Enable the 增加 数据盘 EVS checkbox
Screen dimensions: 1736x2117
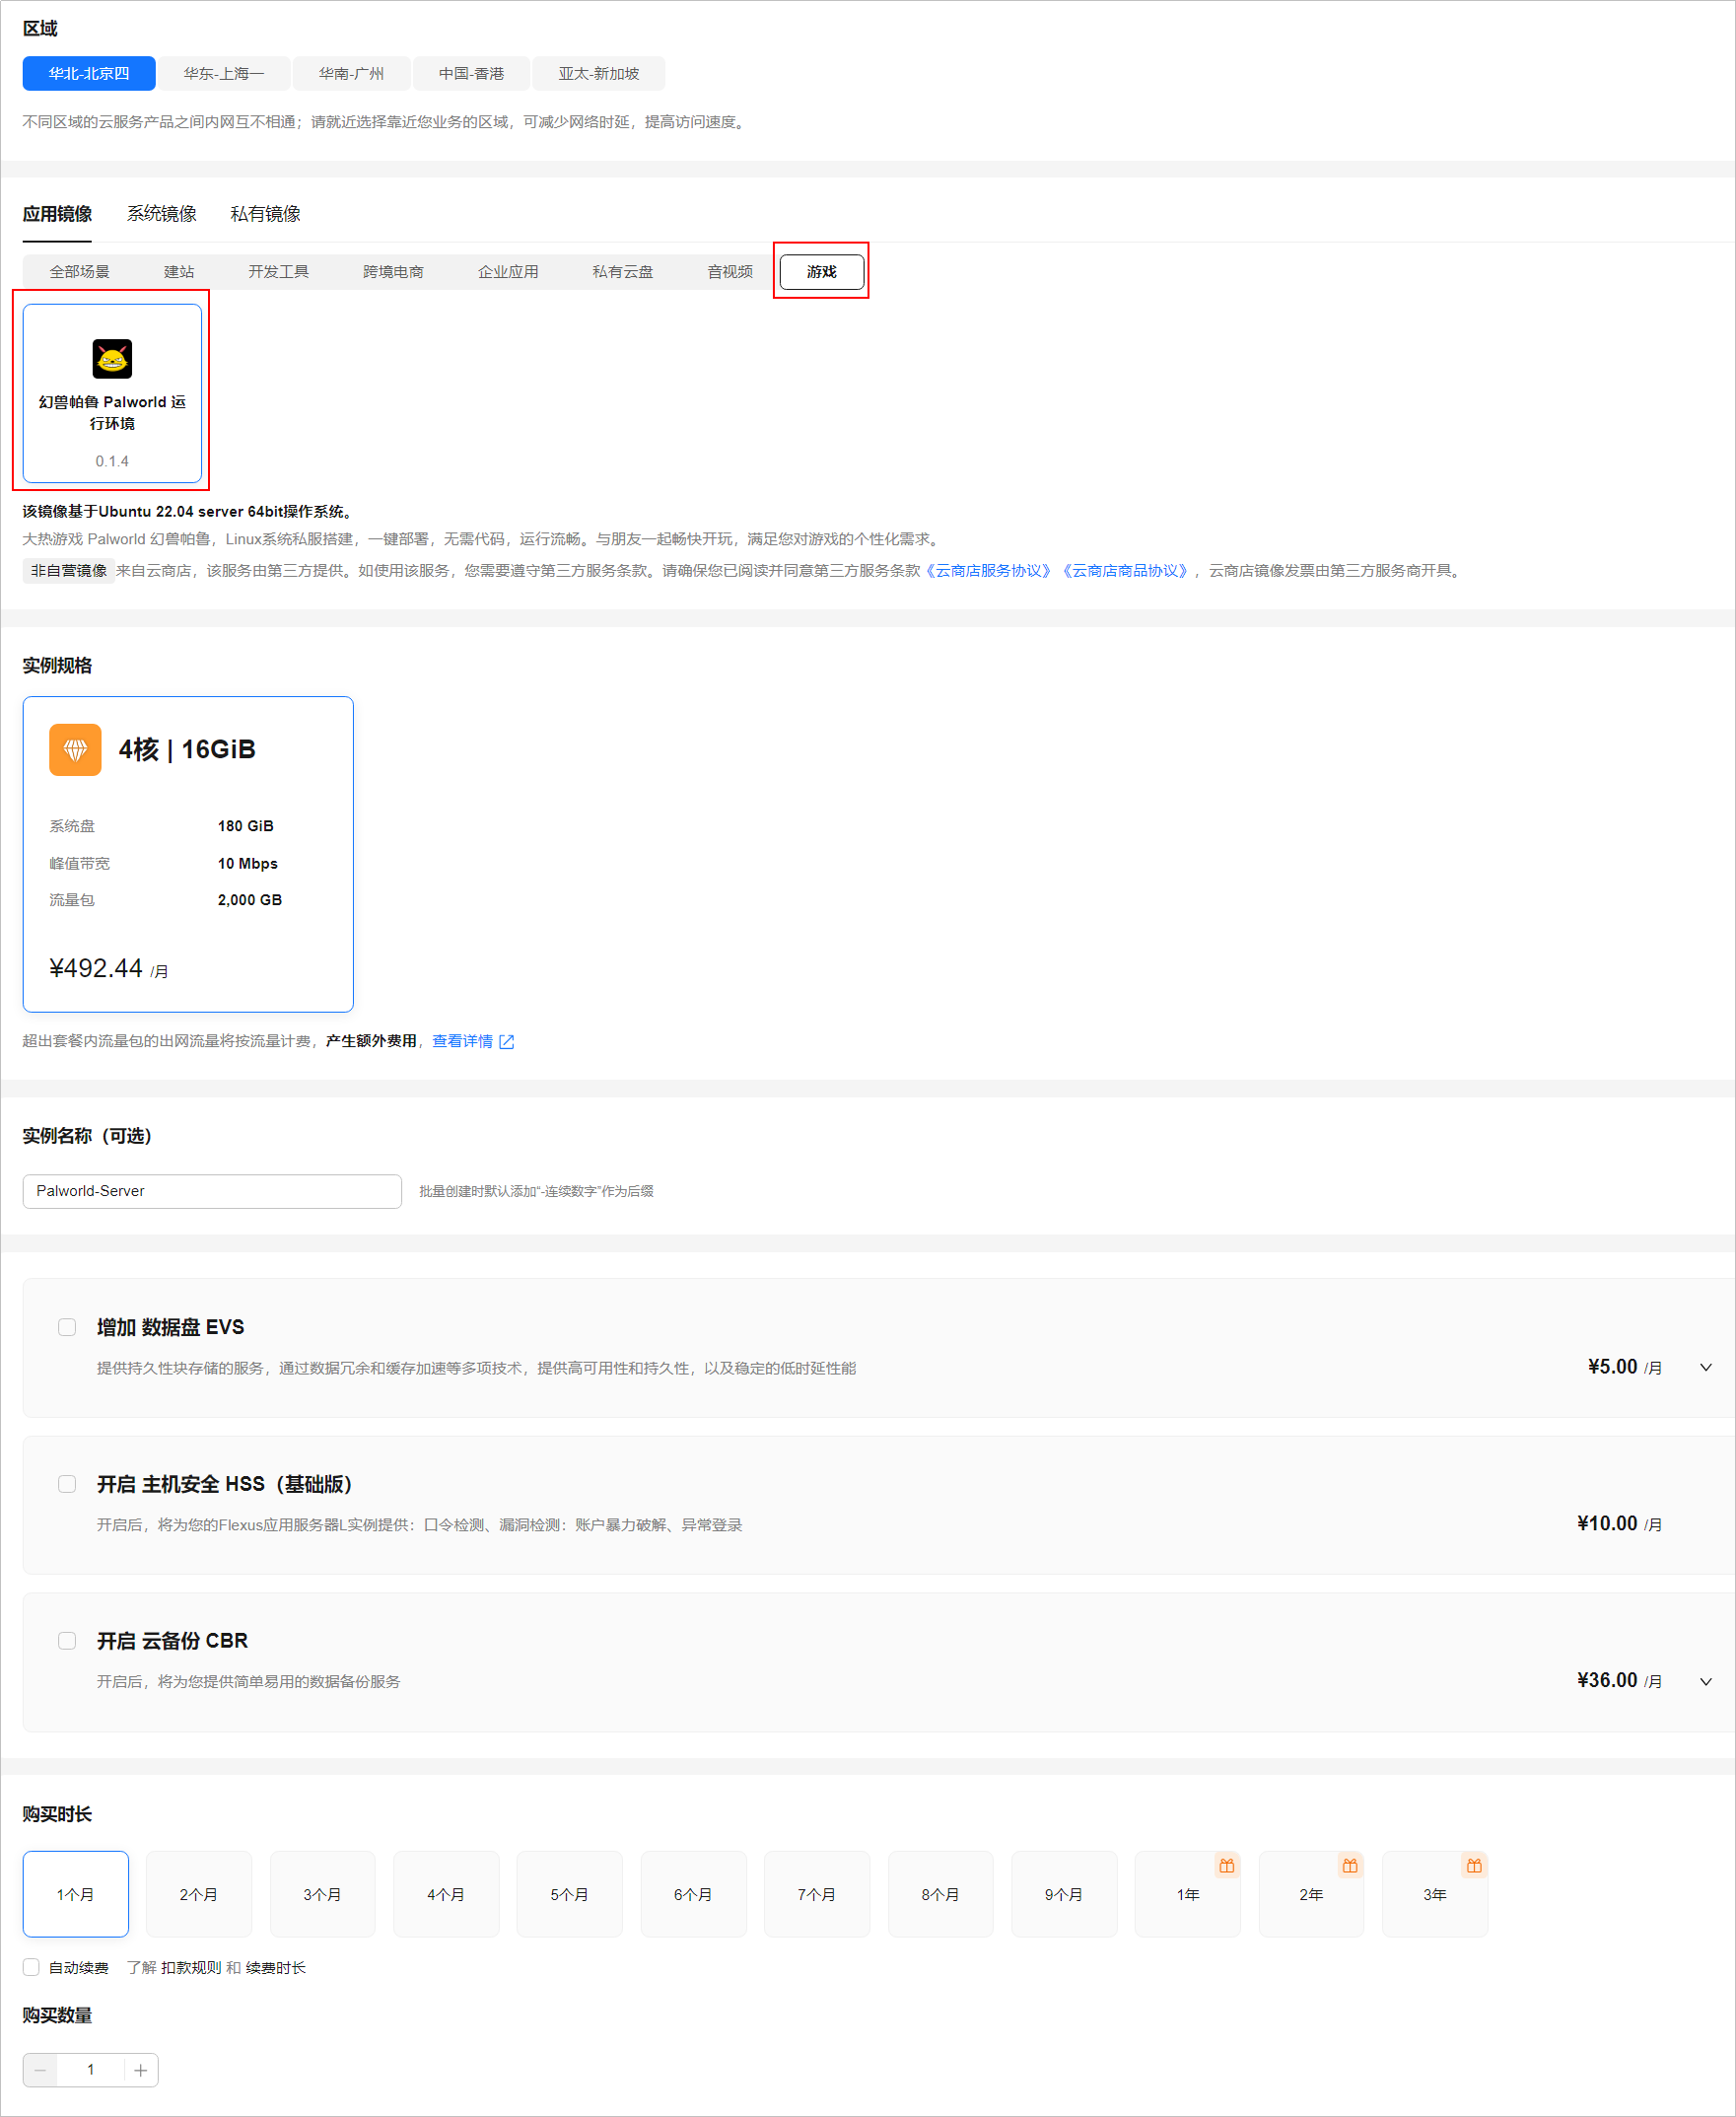coord(67,1327)
